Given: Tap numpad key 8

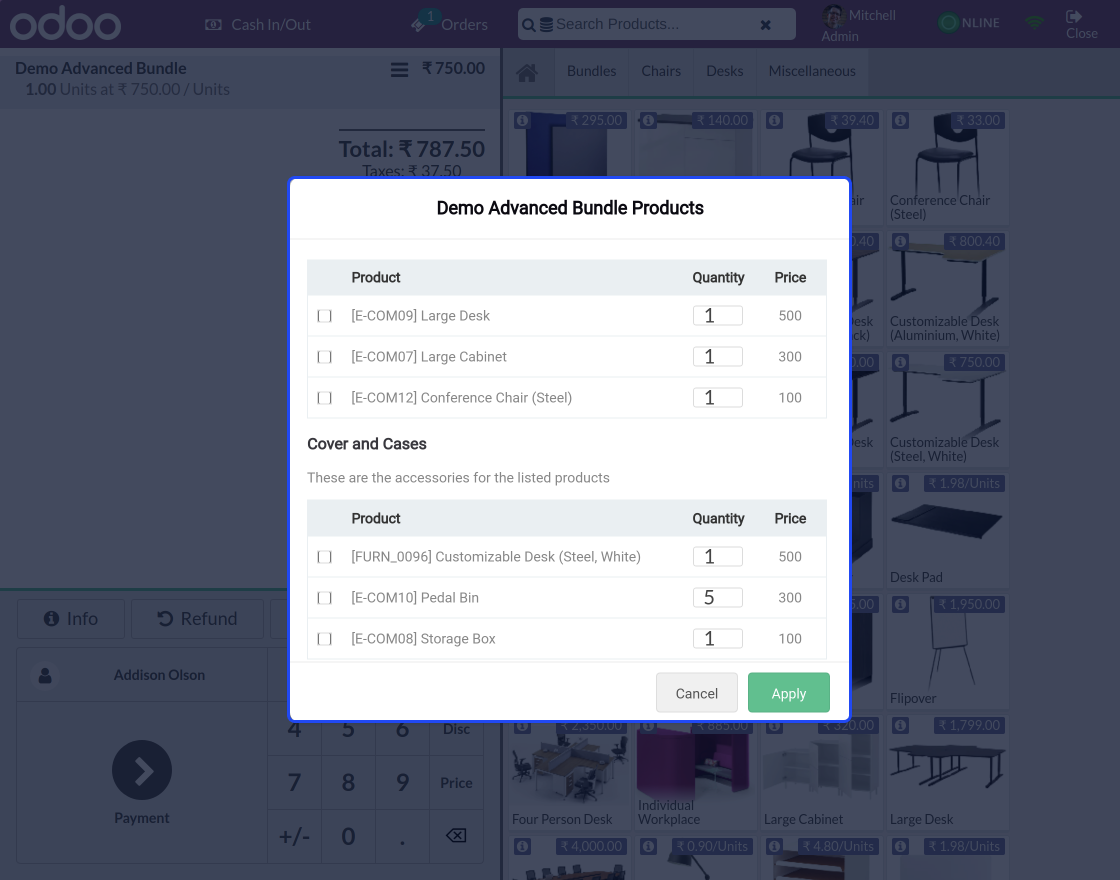Looking at the screenshot, I should (349, 782).
